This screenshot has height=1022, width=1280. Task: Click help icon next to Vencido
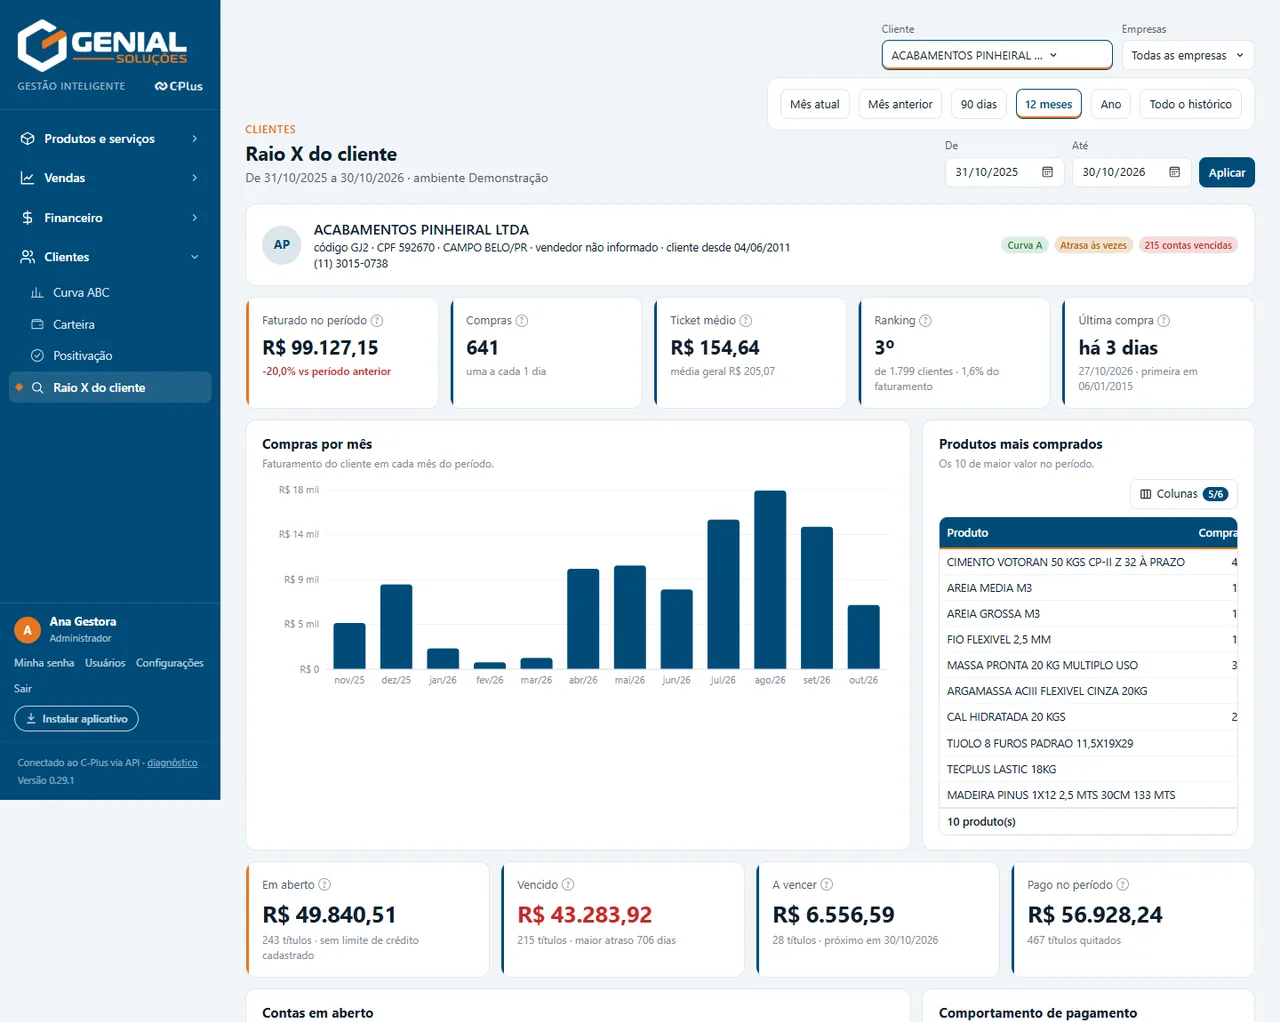pyautogui.click(x=568, y=885)
